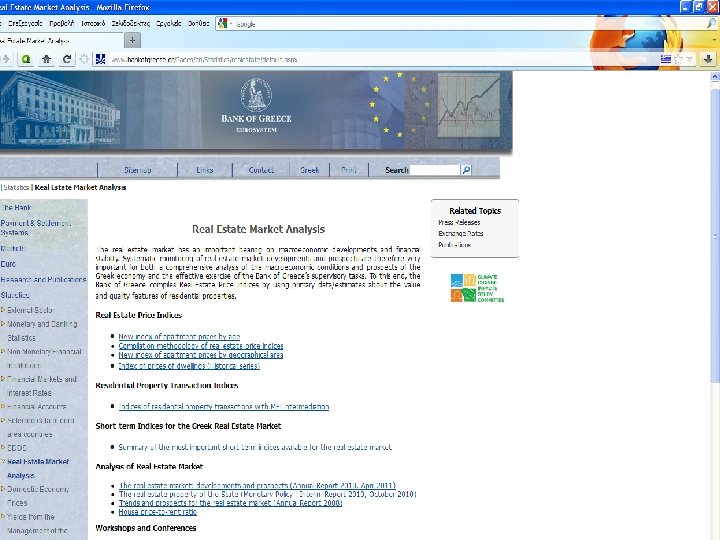
Task: Open Compilation methodology of real estate price indices
Action: click(x=201, y=346)
